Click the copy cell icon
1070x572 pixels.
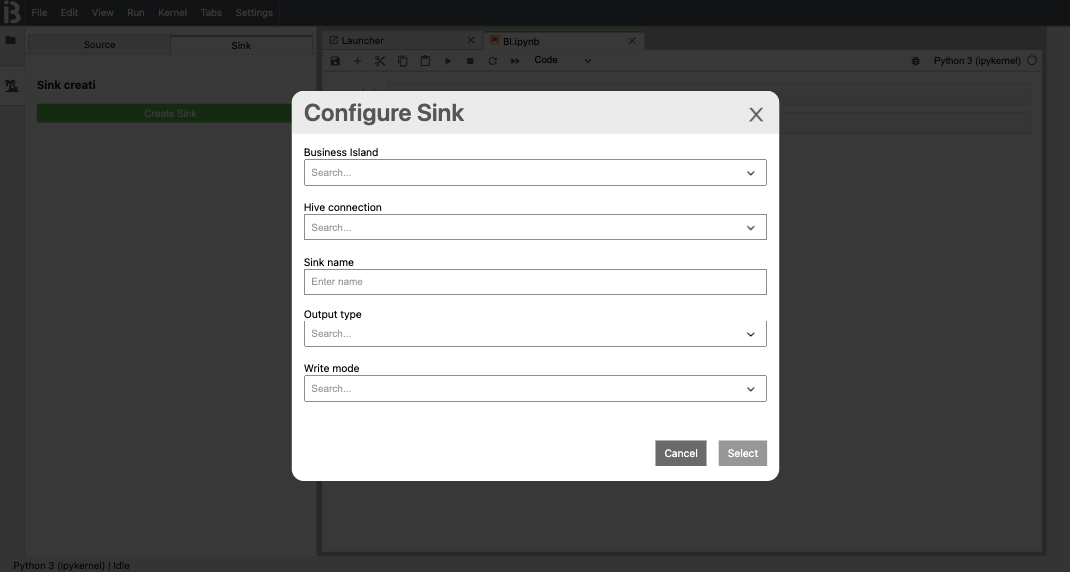(x=402, y=61)
